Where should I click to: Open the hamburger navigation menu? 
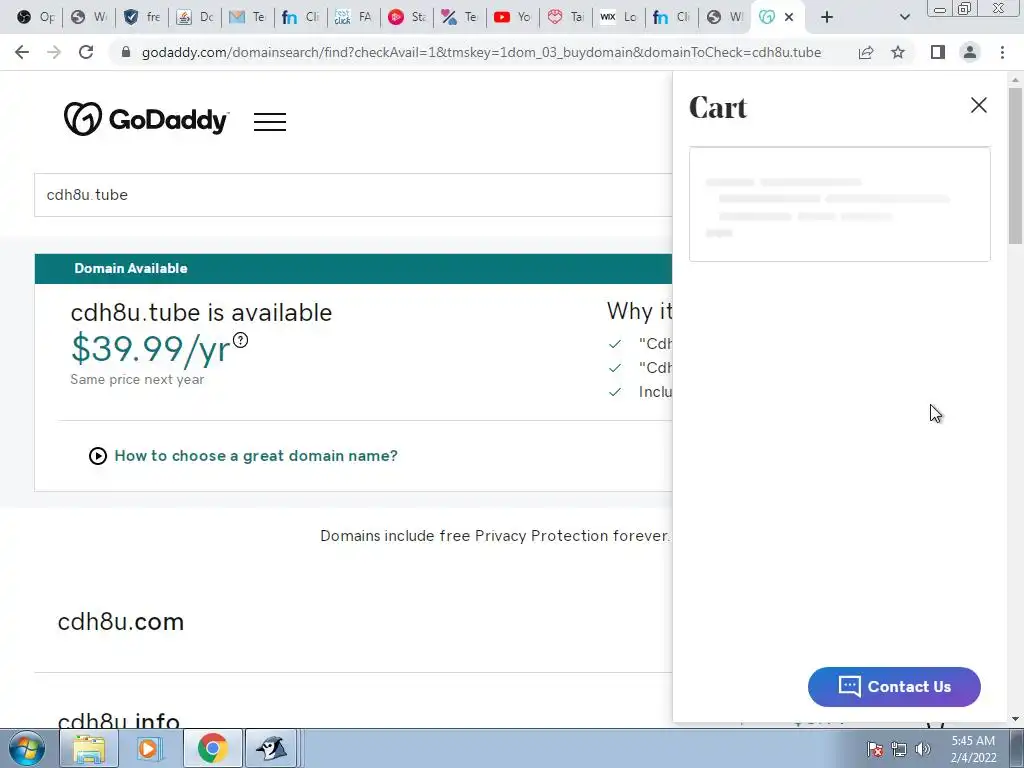click(x=270, y=121)
